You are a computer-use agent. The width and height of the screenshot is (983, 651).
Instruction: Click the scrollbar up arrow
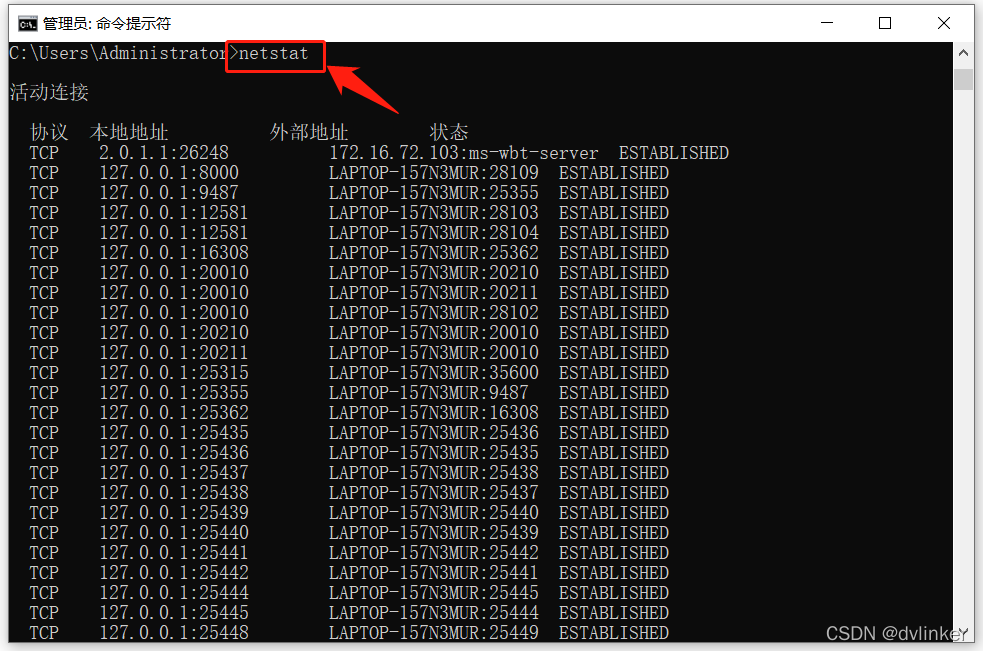click(963, 53)
